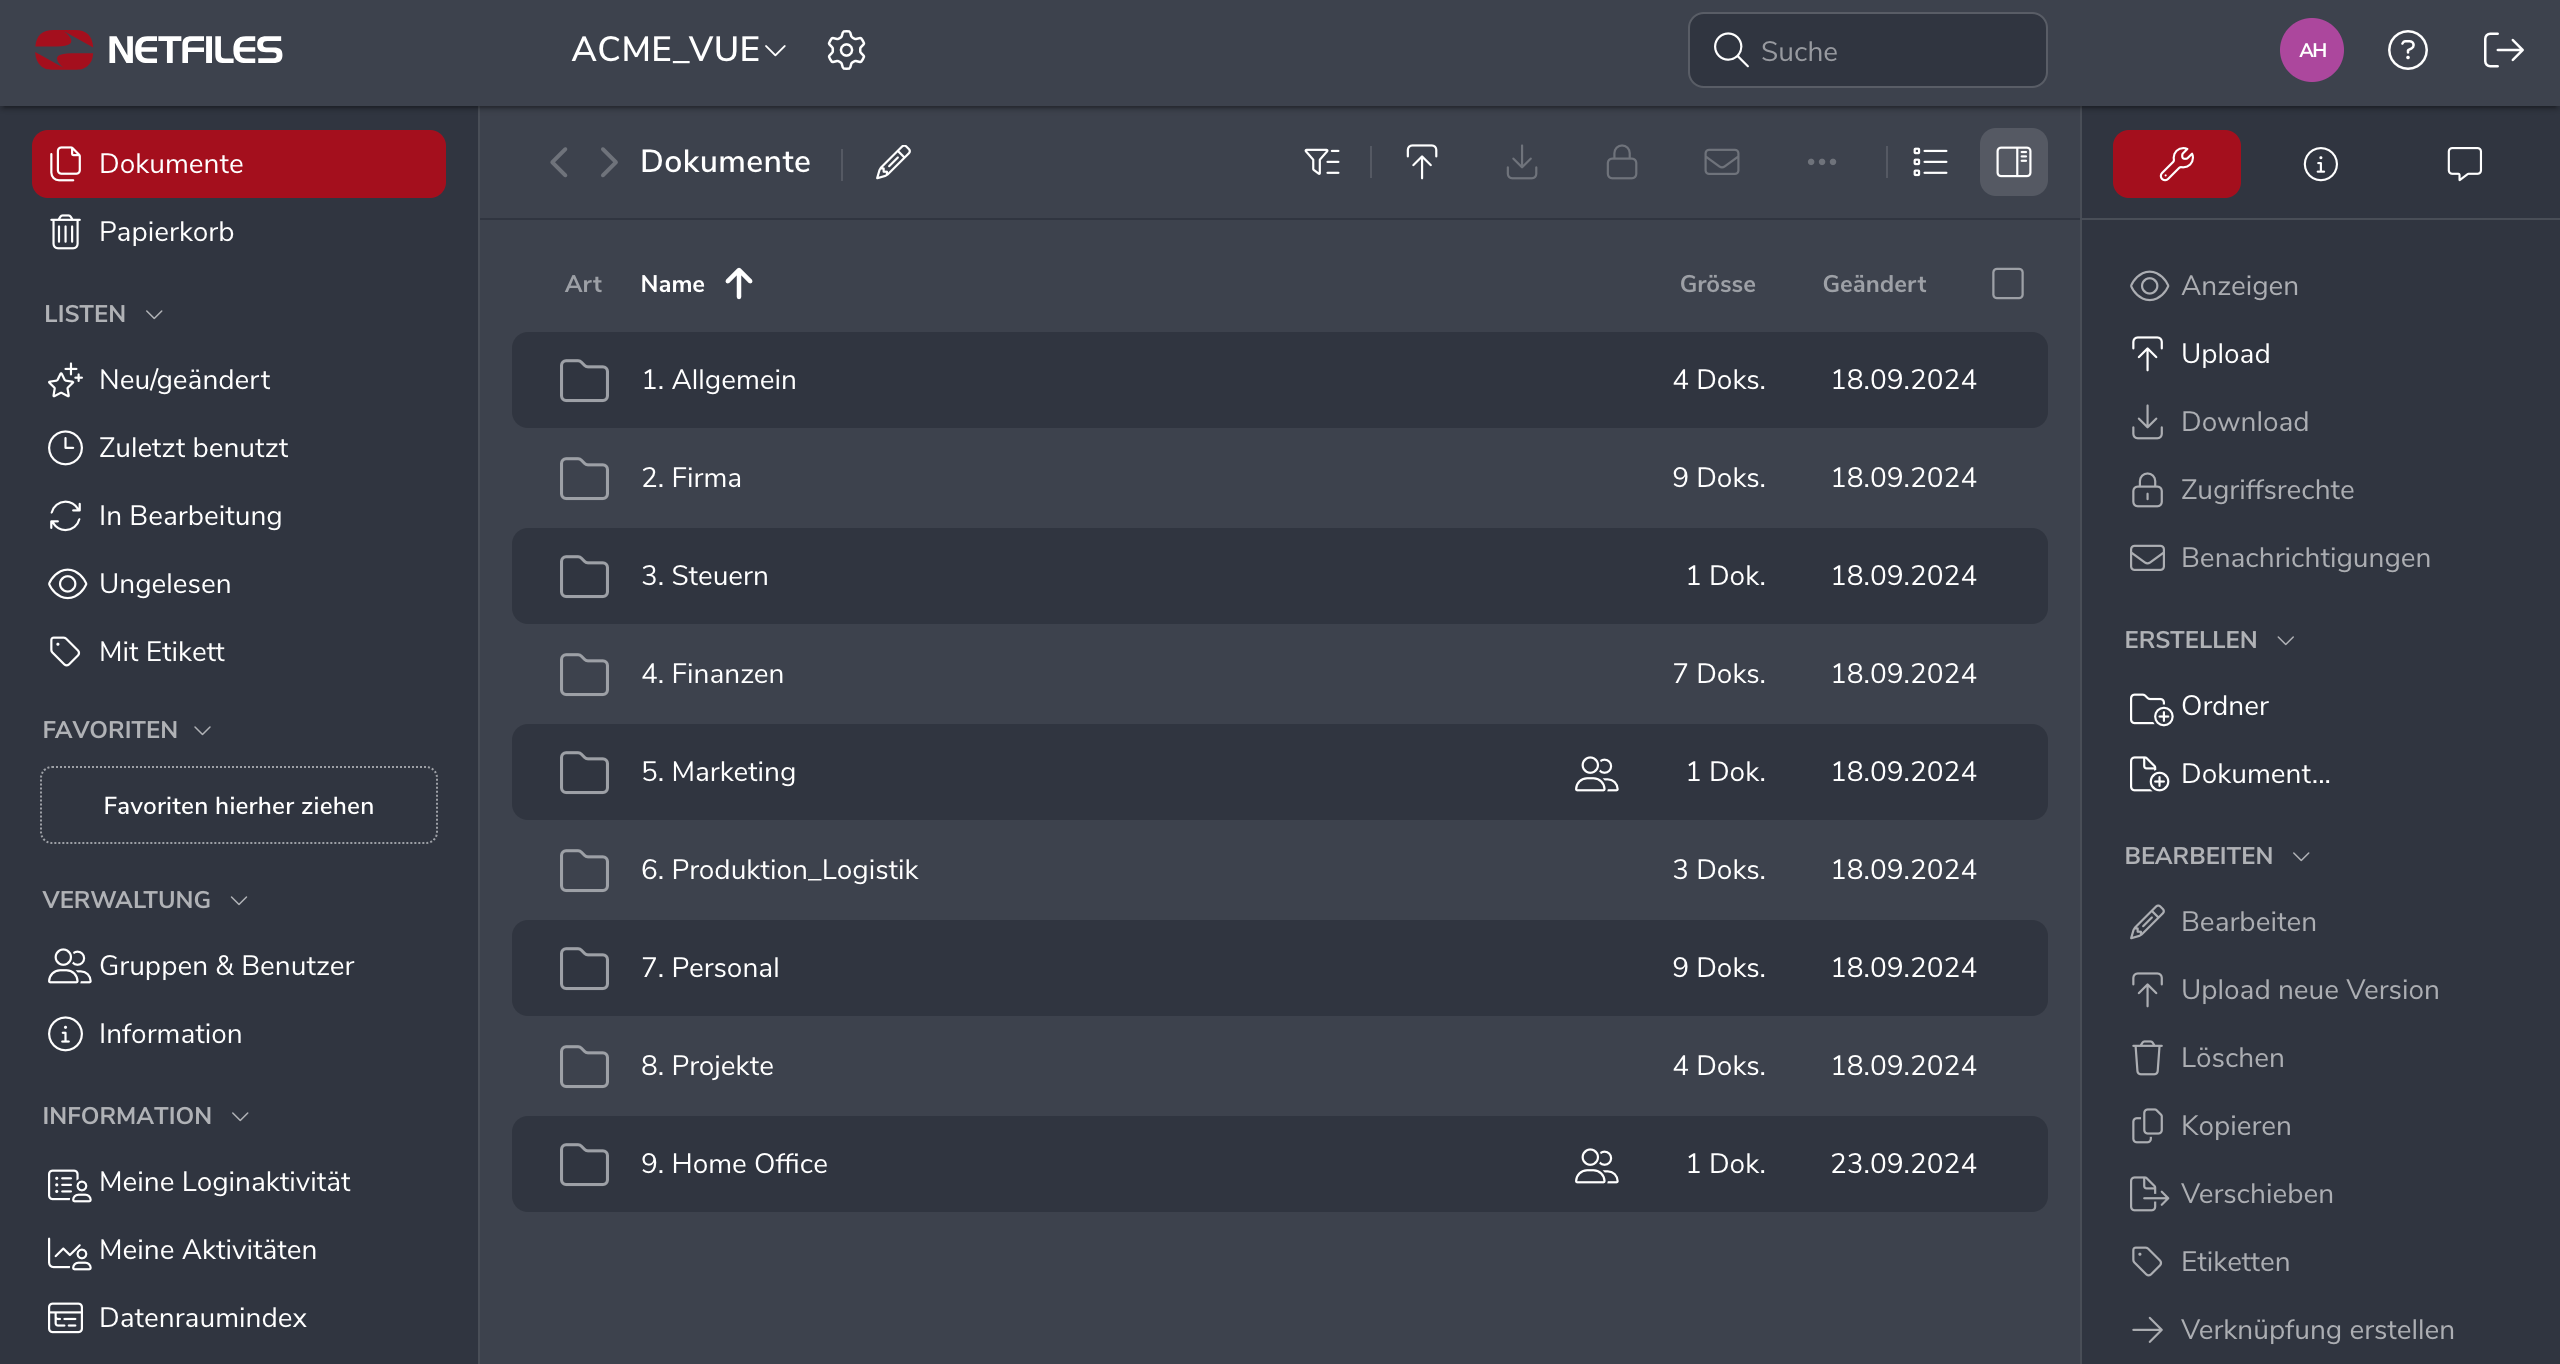Open the AH user avatar

(x=2311, y=50)
